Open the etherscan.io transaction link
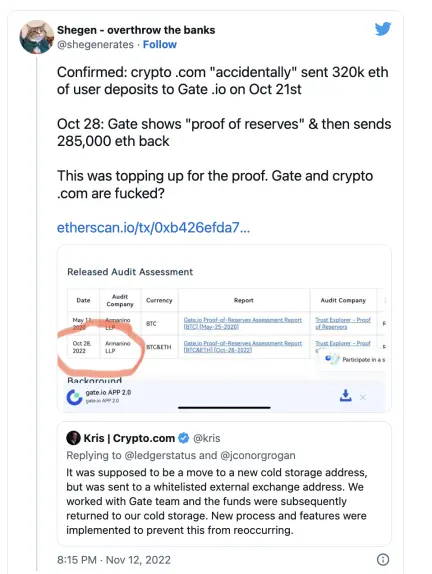The width and height of the screenshot is (432, 574). click(153, 228)
